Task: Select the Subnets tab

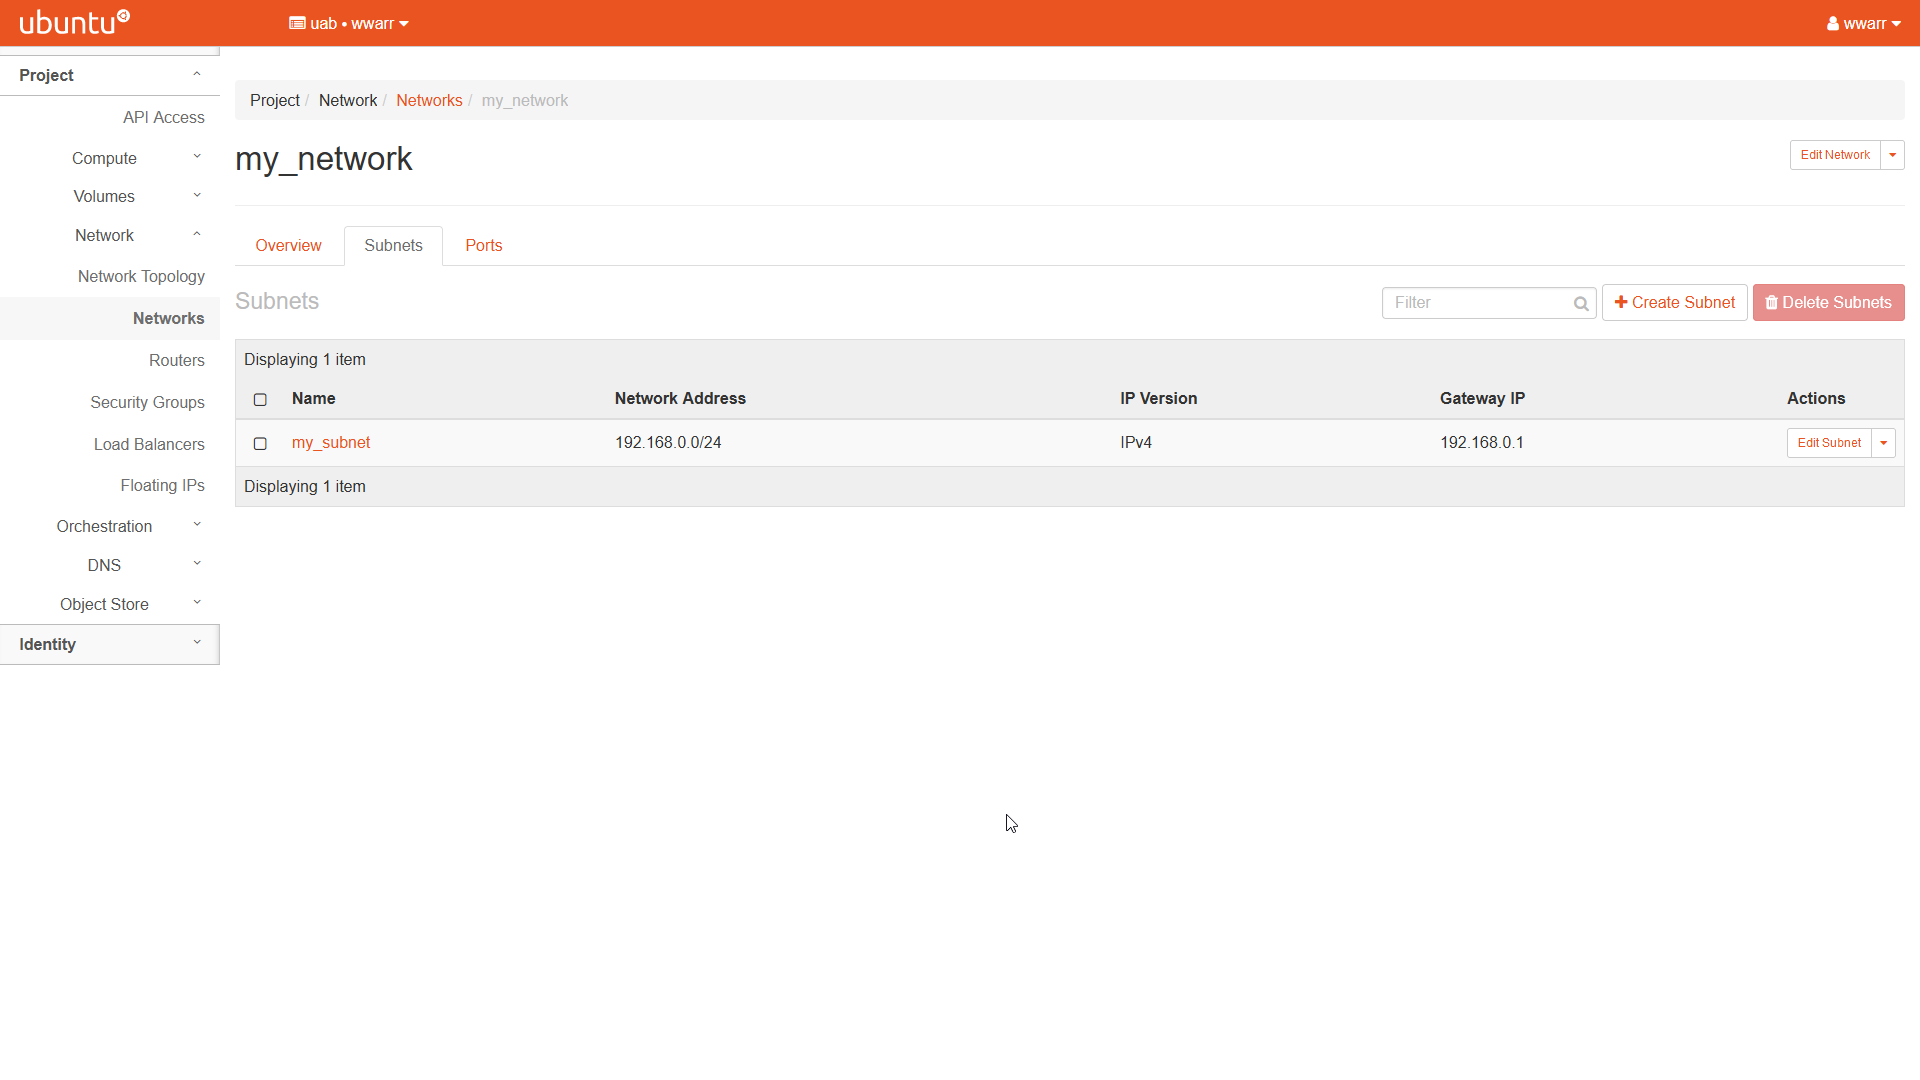Action: [x=393, y=245]
